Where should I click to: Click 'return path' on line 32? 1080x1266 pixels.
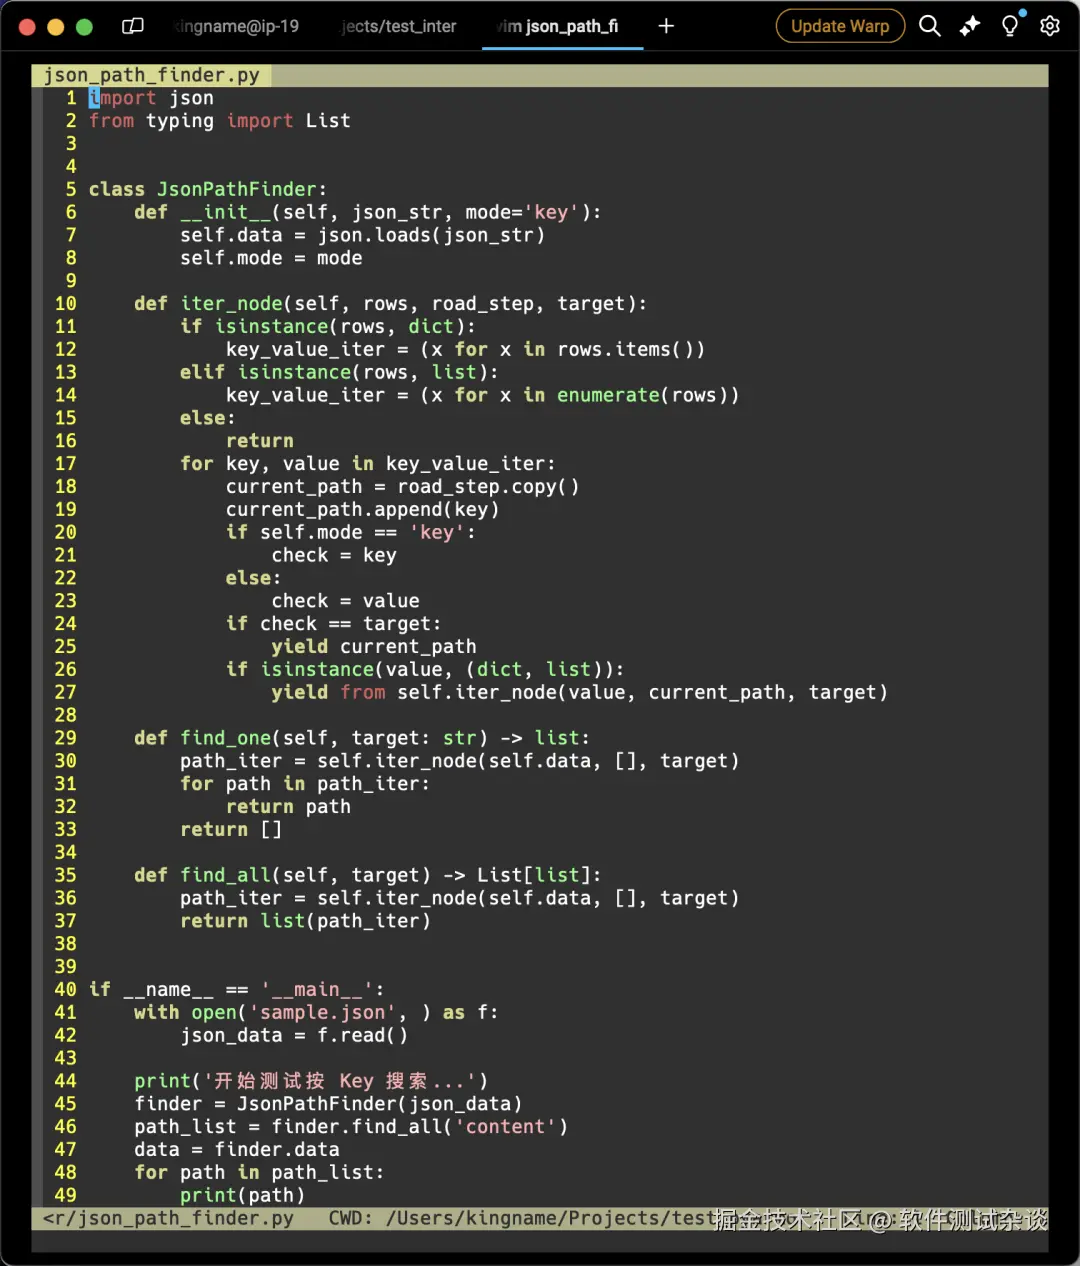[288, 807]
